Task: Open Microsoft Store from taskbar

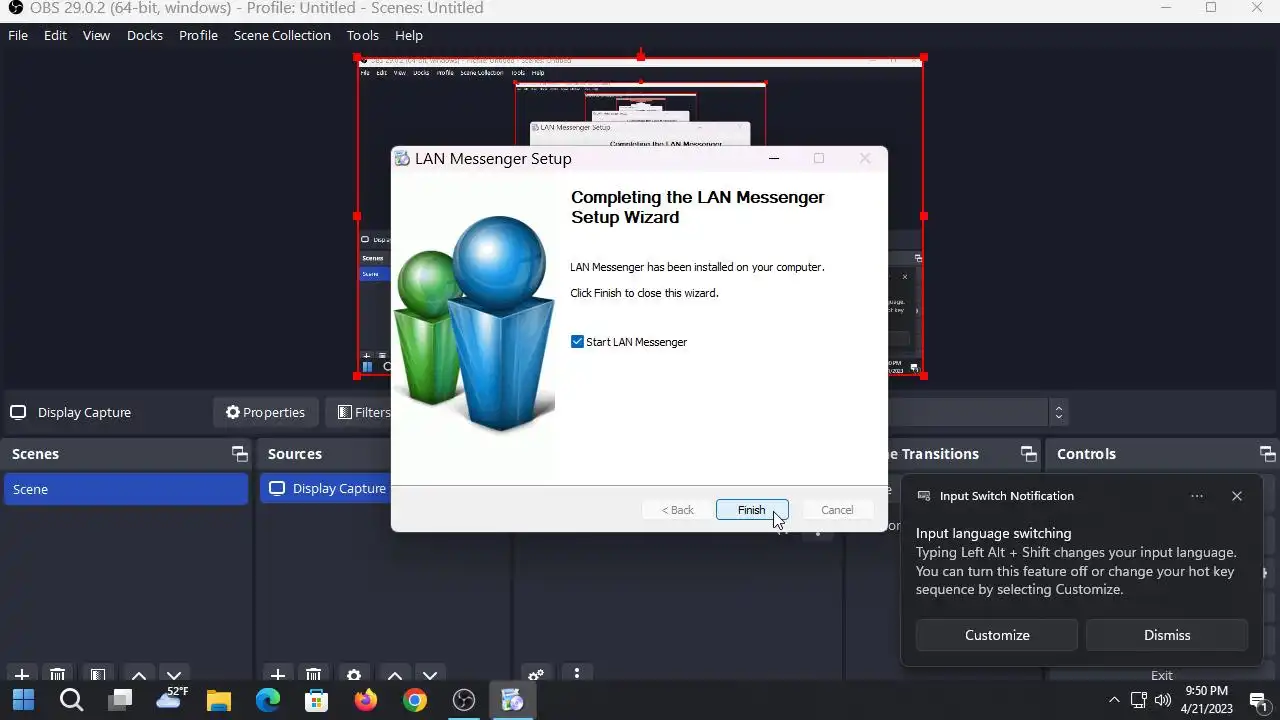Action: click(317, 700)
